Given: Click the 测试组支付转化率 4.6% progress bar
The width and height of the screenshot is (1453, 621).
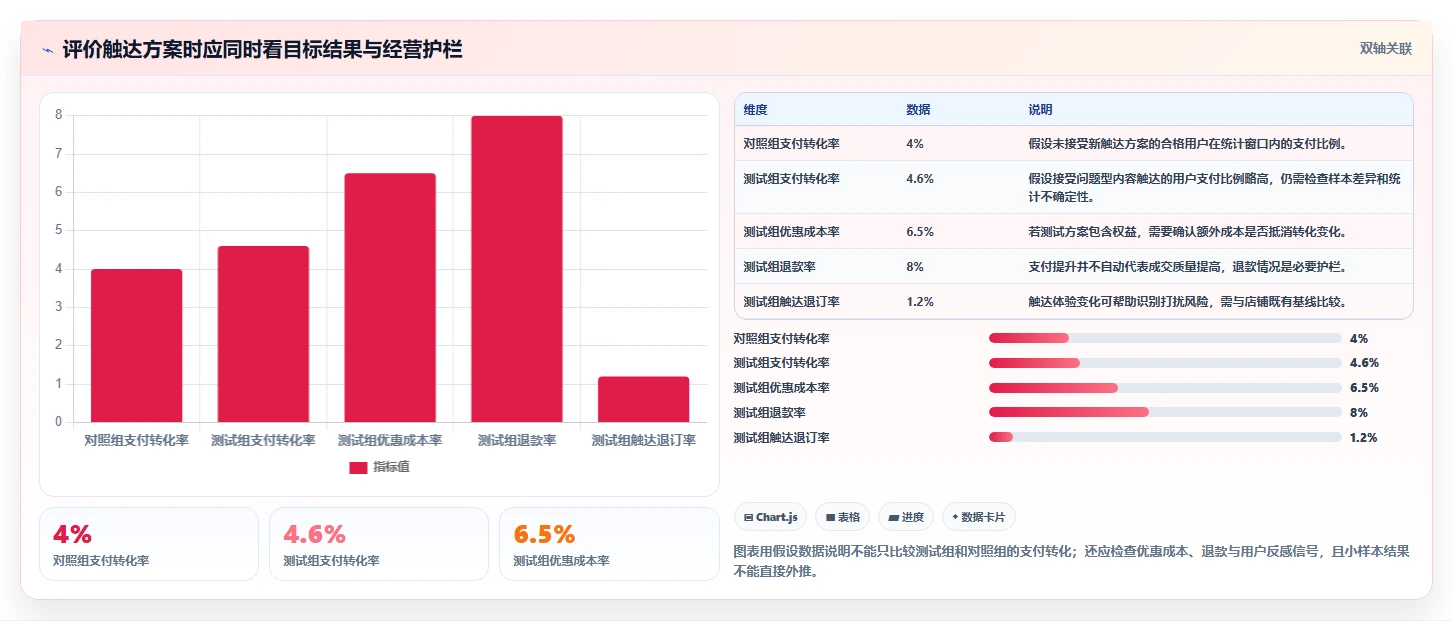Looking at the screenshot, I should pos(1165,363).
